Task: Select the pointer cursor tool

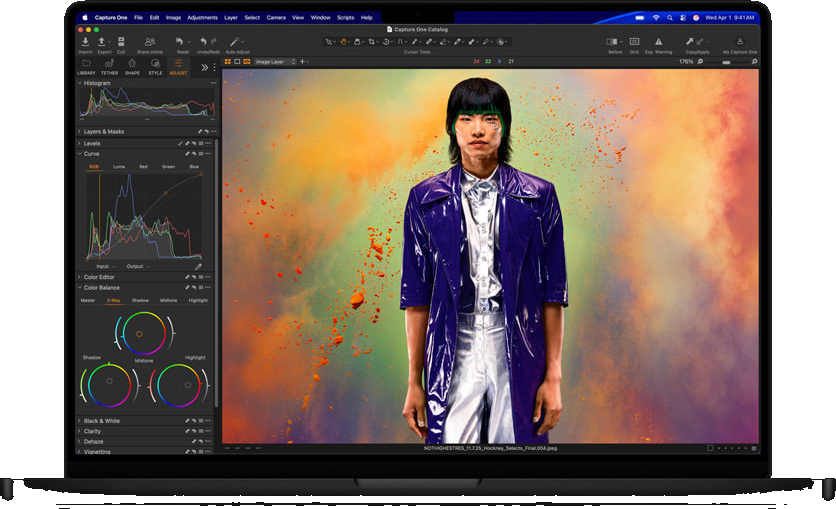Action: 329,42
